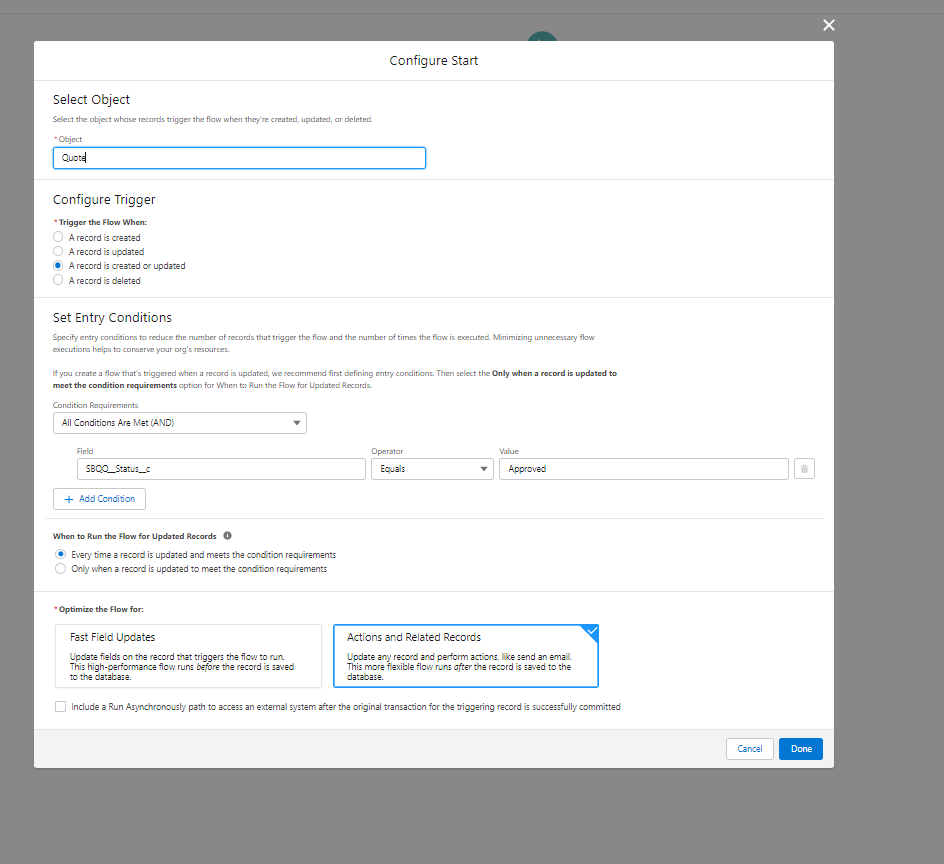
Task: Choose 'Every time a record is updated' option
Action: 60,554
